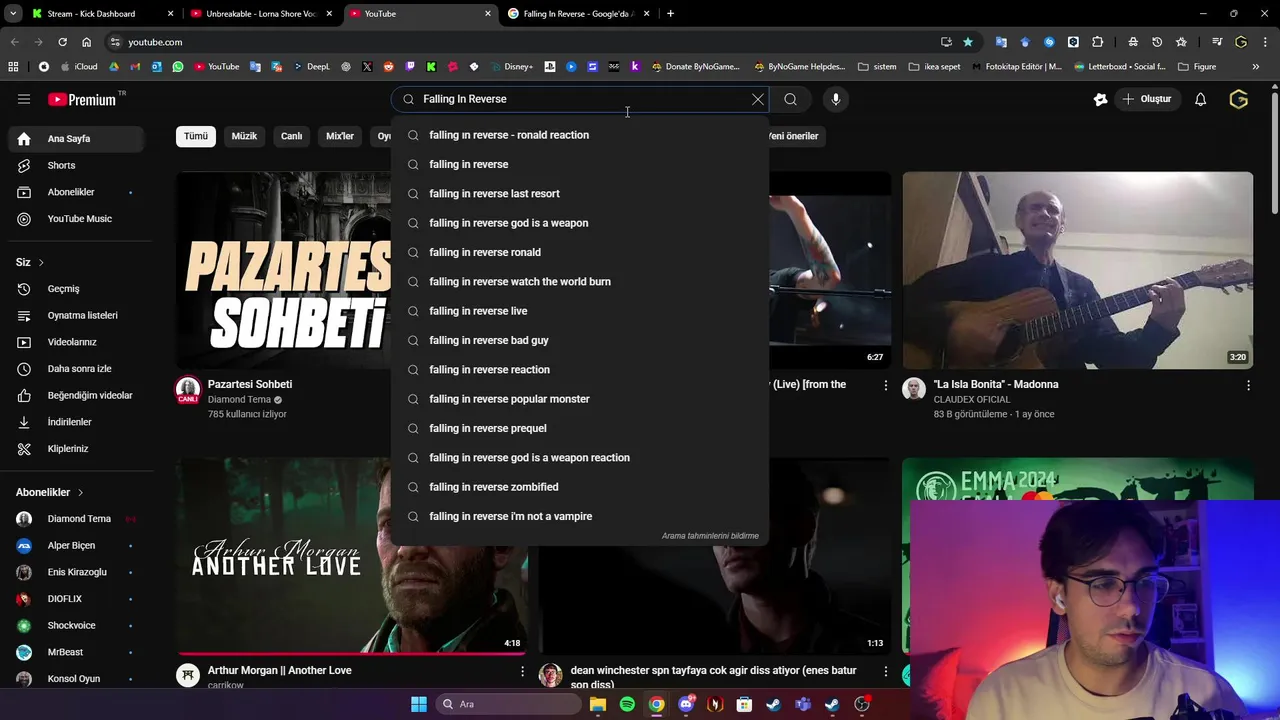Select the Mix'ler filter chip
Viewport: 1280px width, 720px height.
(340, 136)
